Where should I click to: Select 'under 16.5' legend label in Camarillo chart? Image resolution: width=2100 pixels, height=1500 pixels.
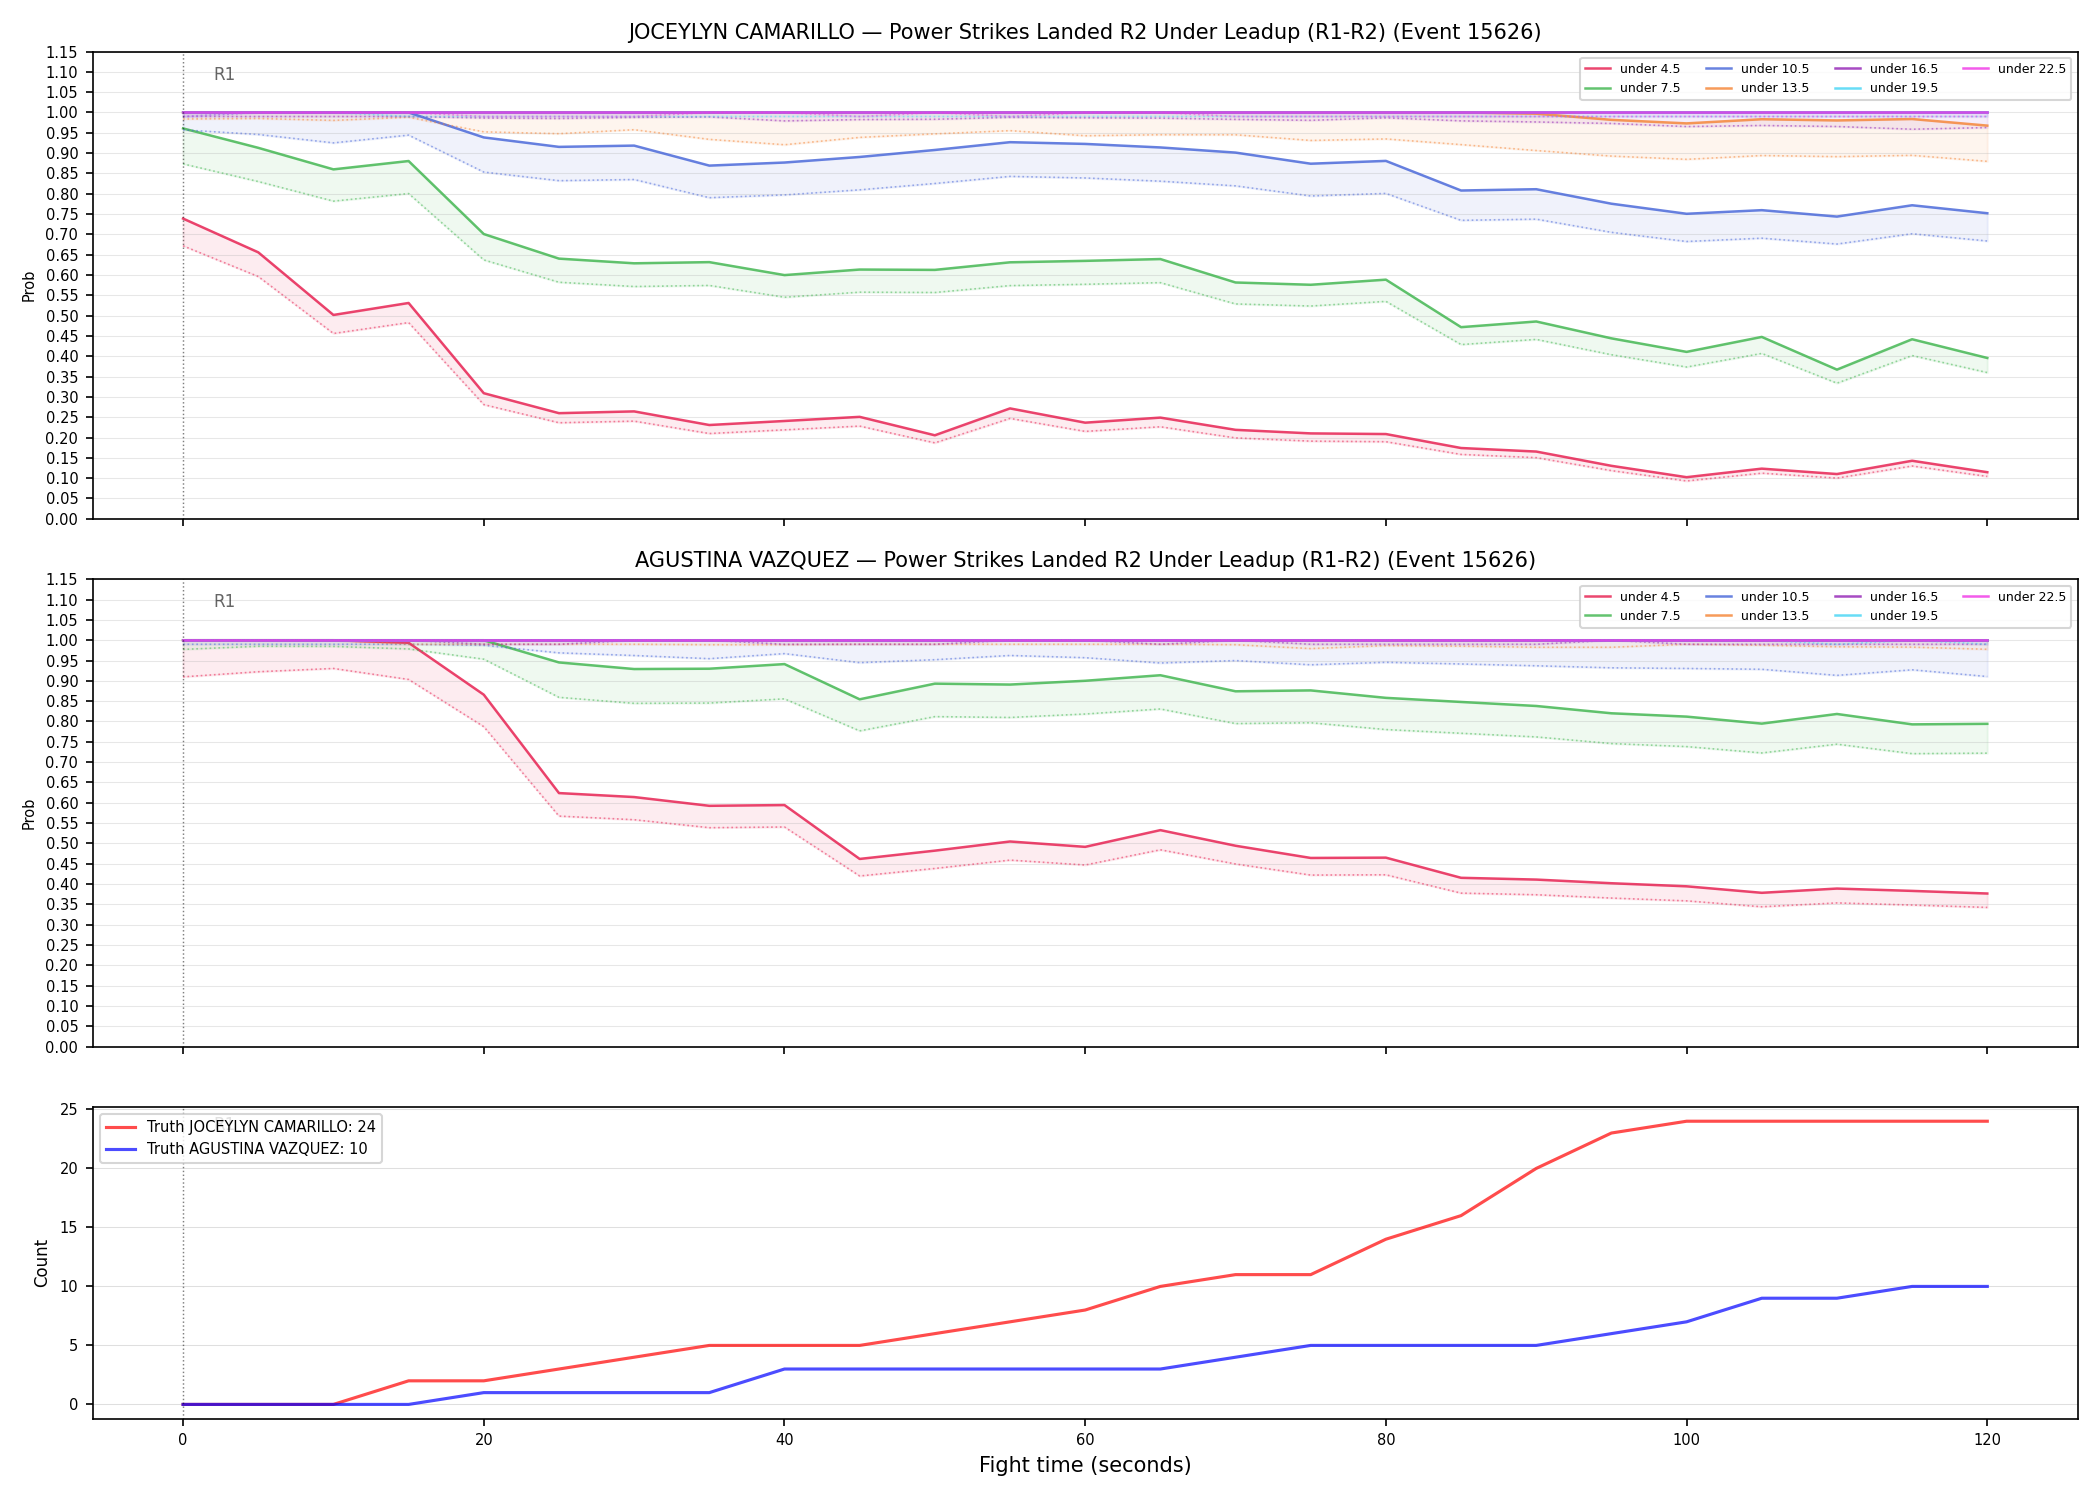coord(1904,69)
